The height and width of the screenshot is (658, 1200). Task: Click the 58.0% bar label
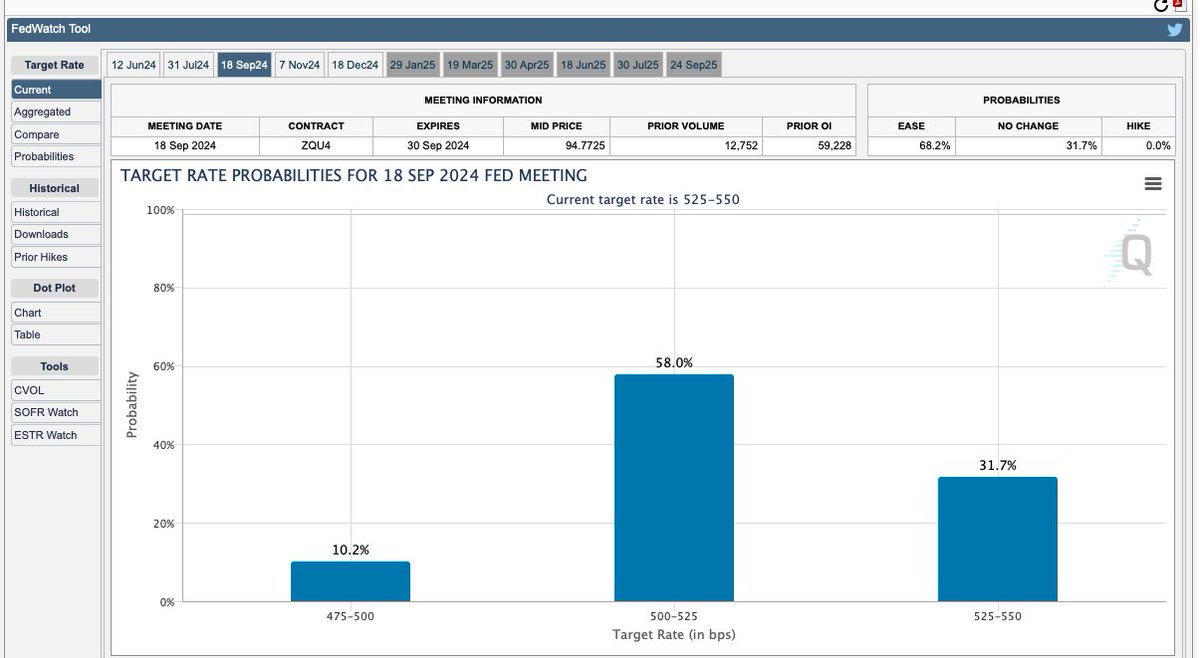674,363
